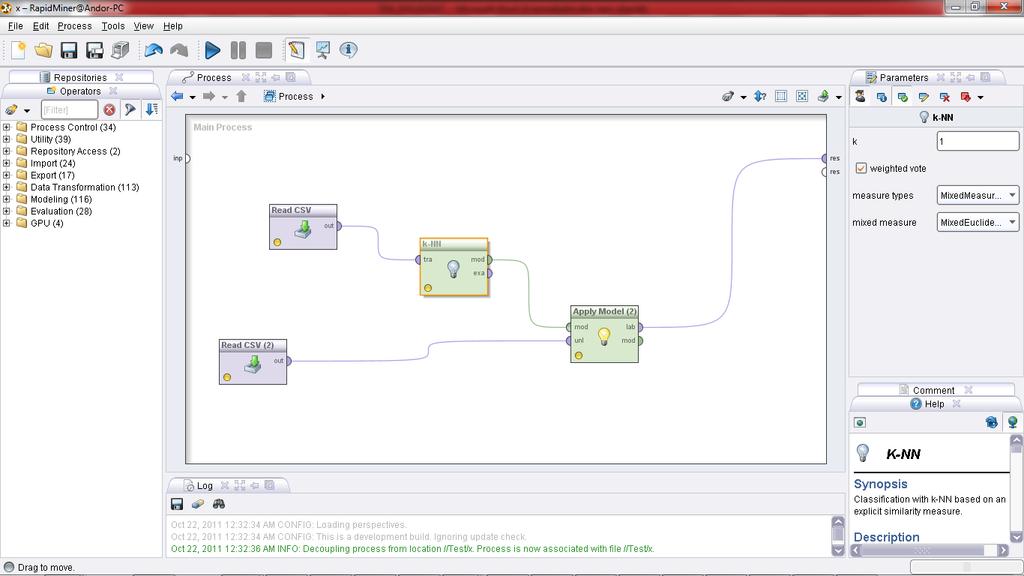Image resolution: width=1024 pixels, height=576 pixels.
Task: Clear the operator filter with the red X
Action: click(109, 110)
